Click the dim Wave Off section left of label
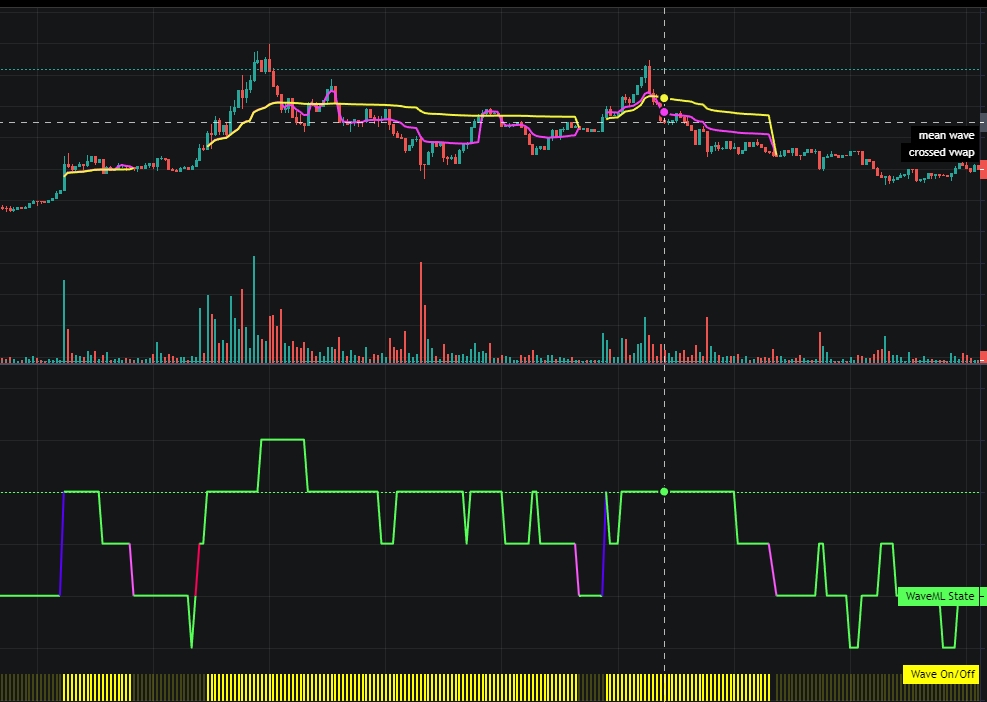The height and width of the screenshot is (702, 987). 835,686
